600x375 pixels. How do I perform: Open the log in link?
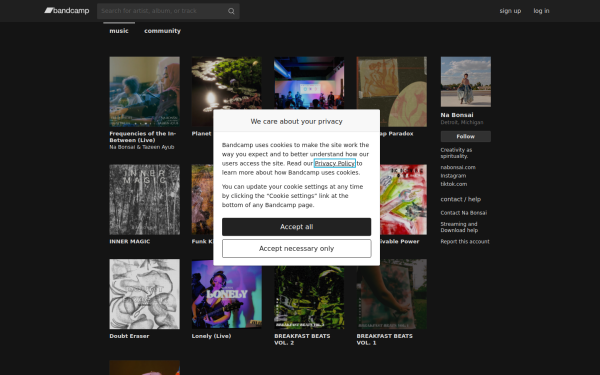coord(541,11)
